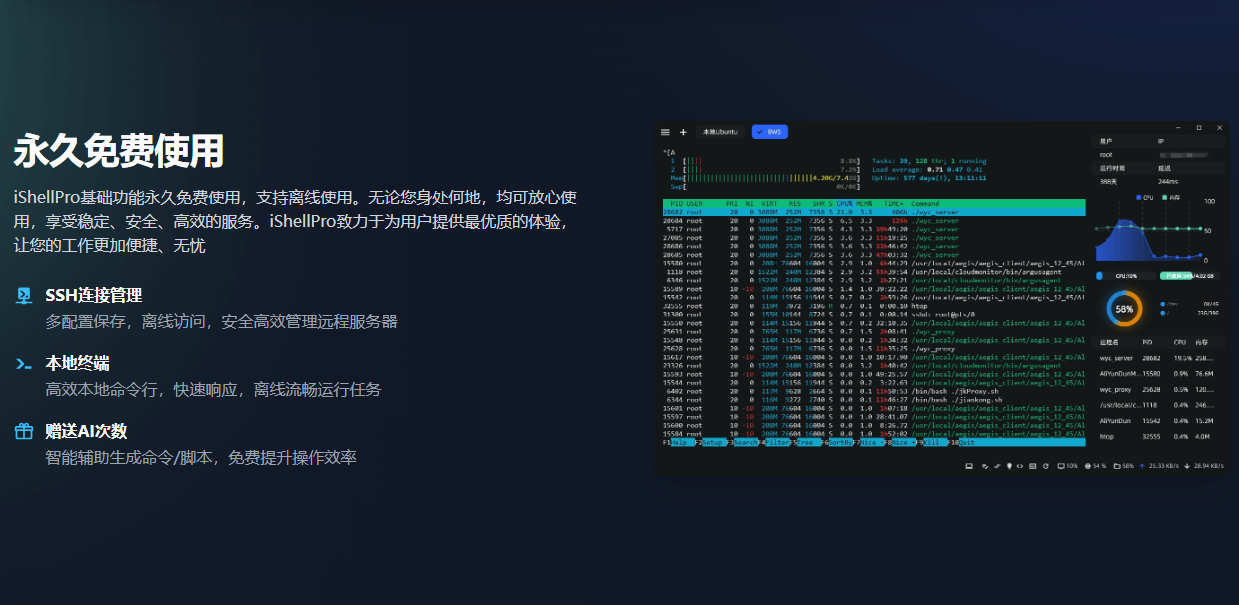The width and height of the screenshot is (1239, 605).
Task: Select htop row in right process table
Action: tap(1158, 436)
